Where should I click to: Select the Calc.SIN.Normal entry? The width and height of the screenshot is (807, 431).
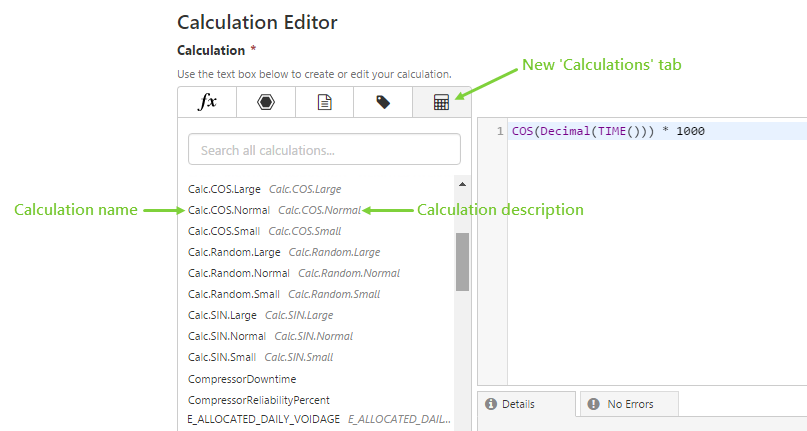click(227, 336)
